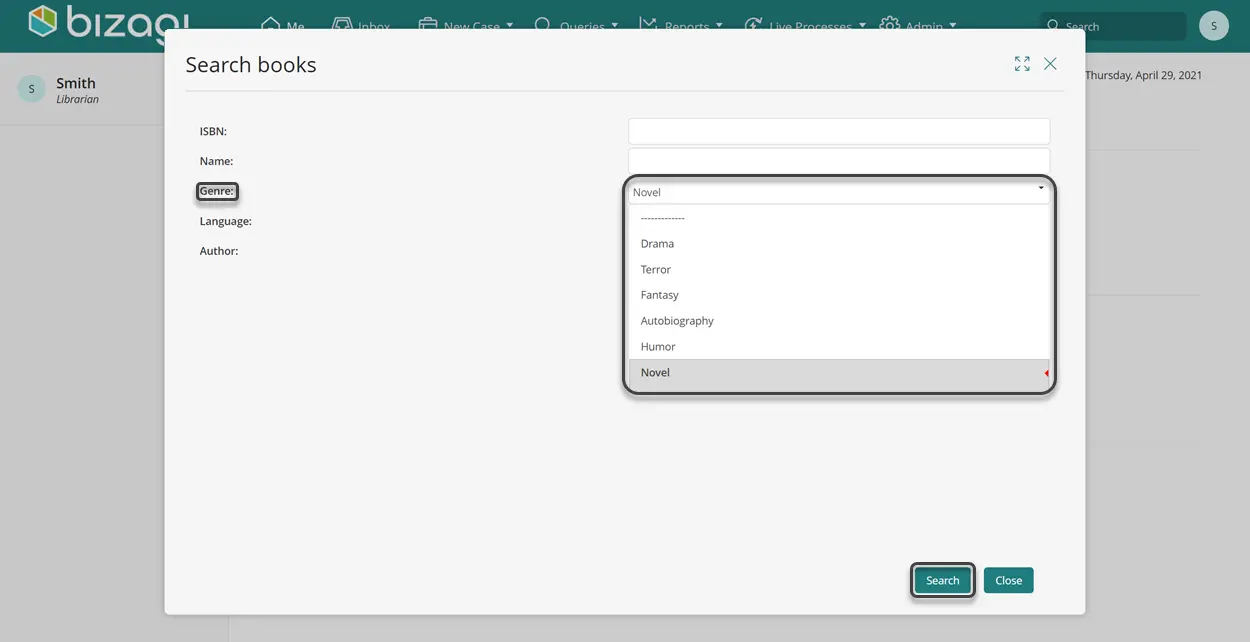The height and width of the screenshot is (642, 1250).
Task: Click the user avatar S in header
Action: pos(1213,26)
